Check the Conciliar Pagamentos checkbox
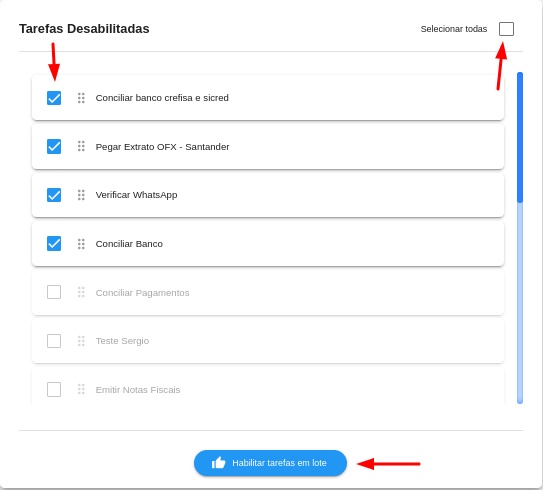The image size is (543, 490). [54, 292]
